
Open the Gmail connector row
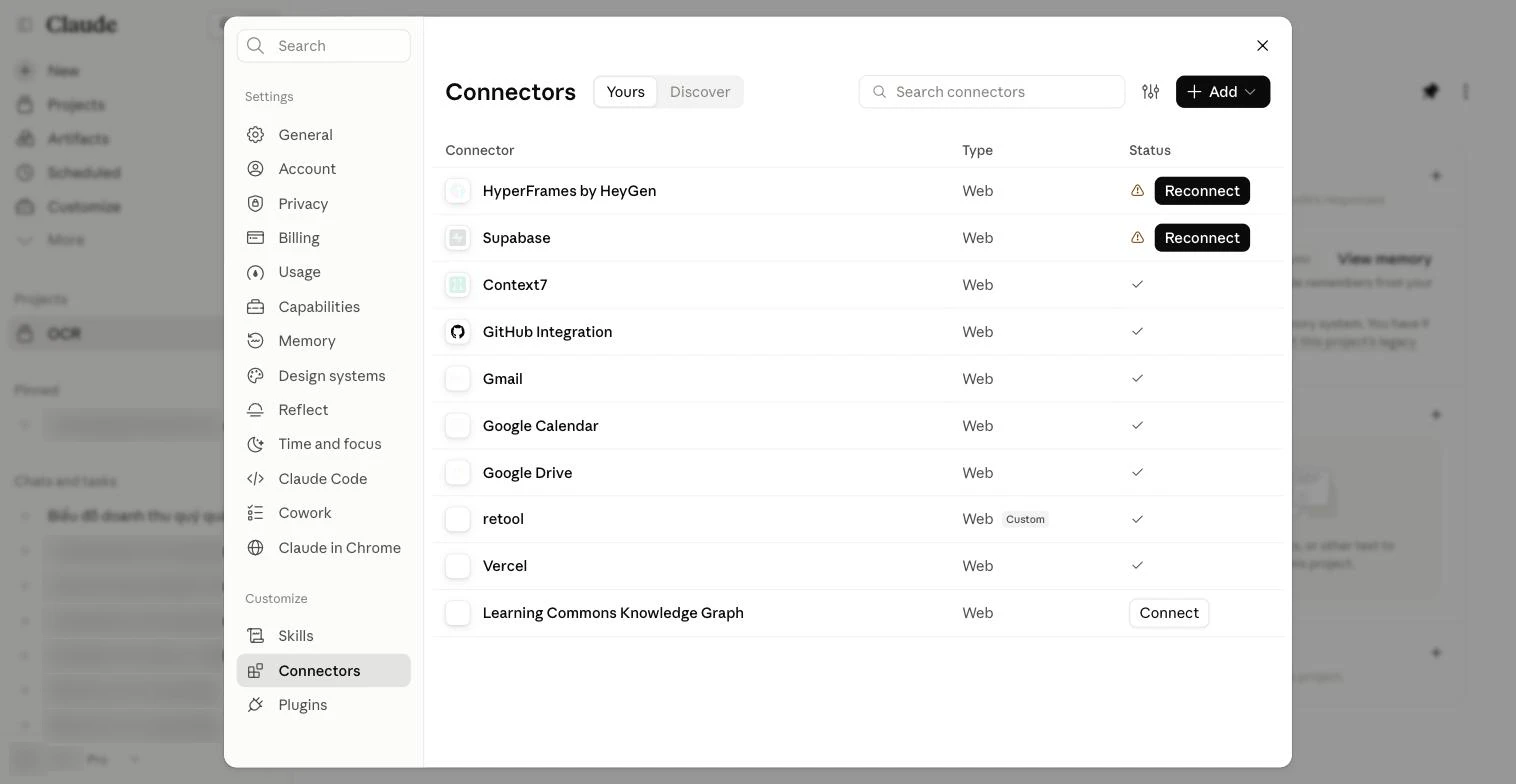pyautogui.click(x=858, y=379)
